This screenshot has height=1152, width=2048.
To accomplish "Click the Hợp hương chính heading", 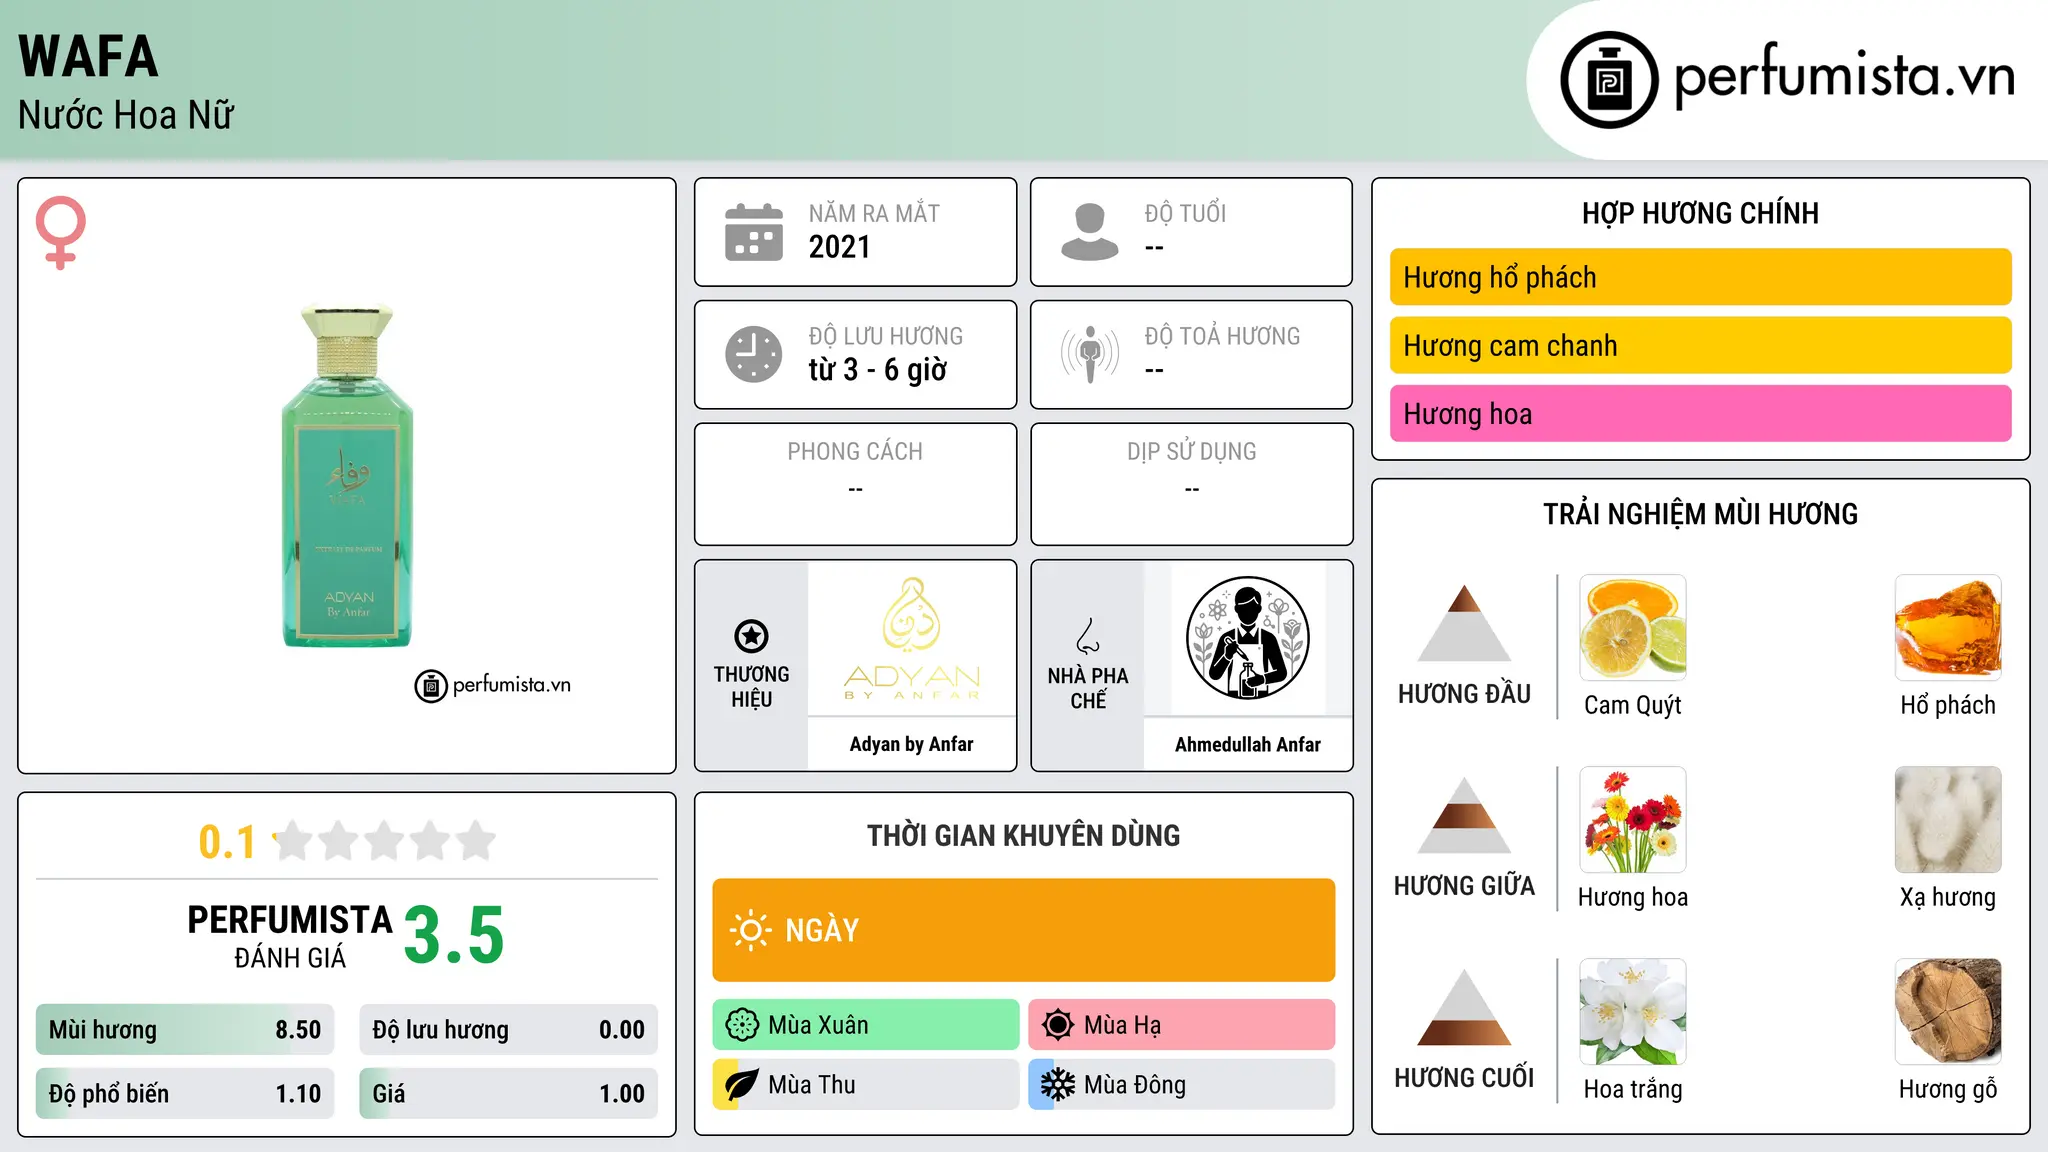I will point(1700,213).
